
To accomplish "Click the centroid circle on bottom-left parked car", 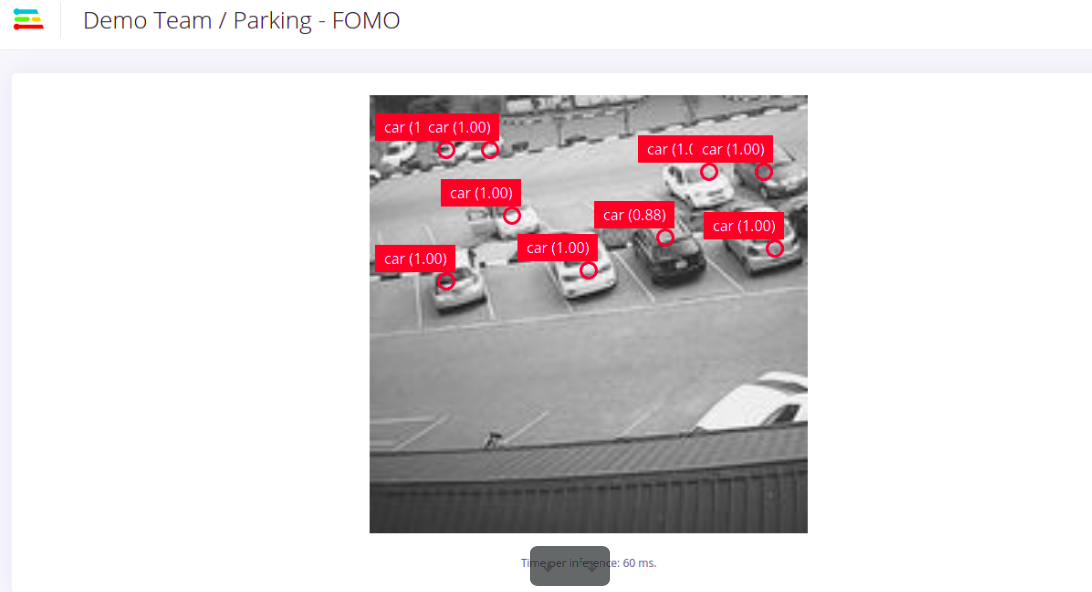I will (446, 281).
